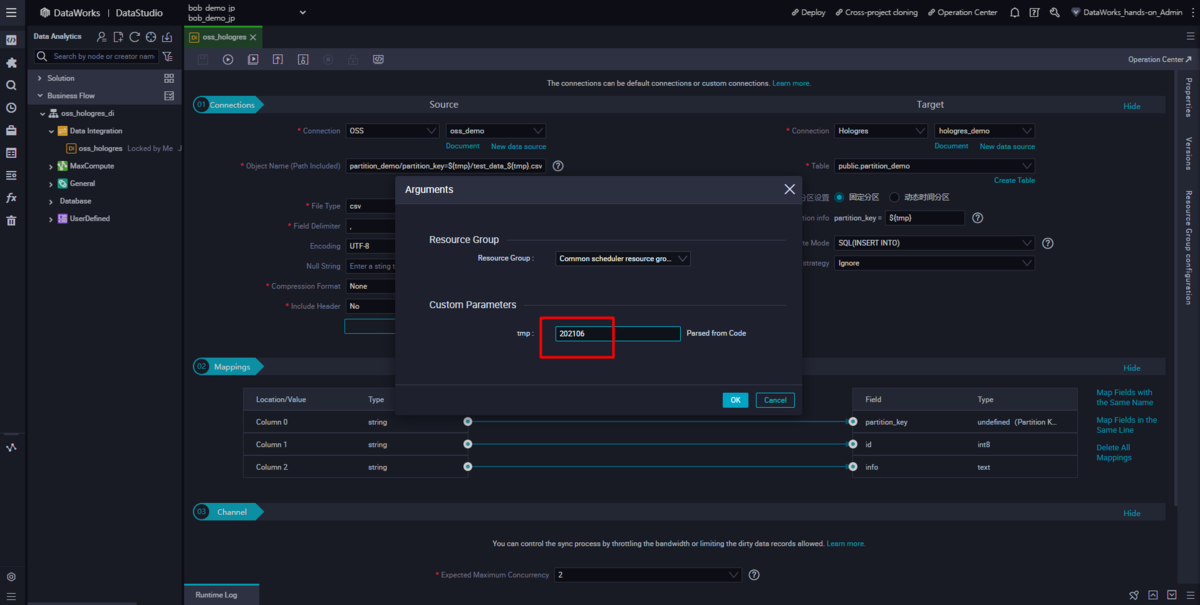The width and height of the screenshot is (1200, 605).
Task: Click the waveform monitor icon in left sidebar
Action: (11, 447)
